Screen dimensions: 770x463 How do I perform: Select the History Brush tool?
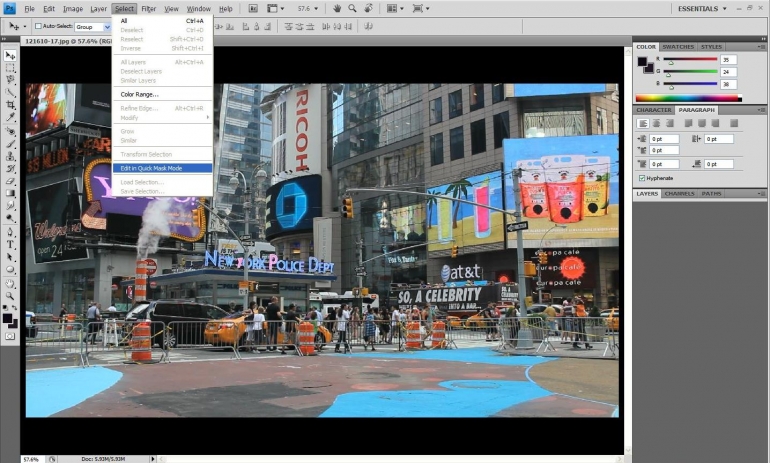10,168
